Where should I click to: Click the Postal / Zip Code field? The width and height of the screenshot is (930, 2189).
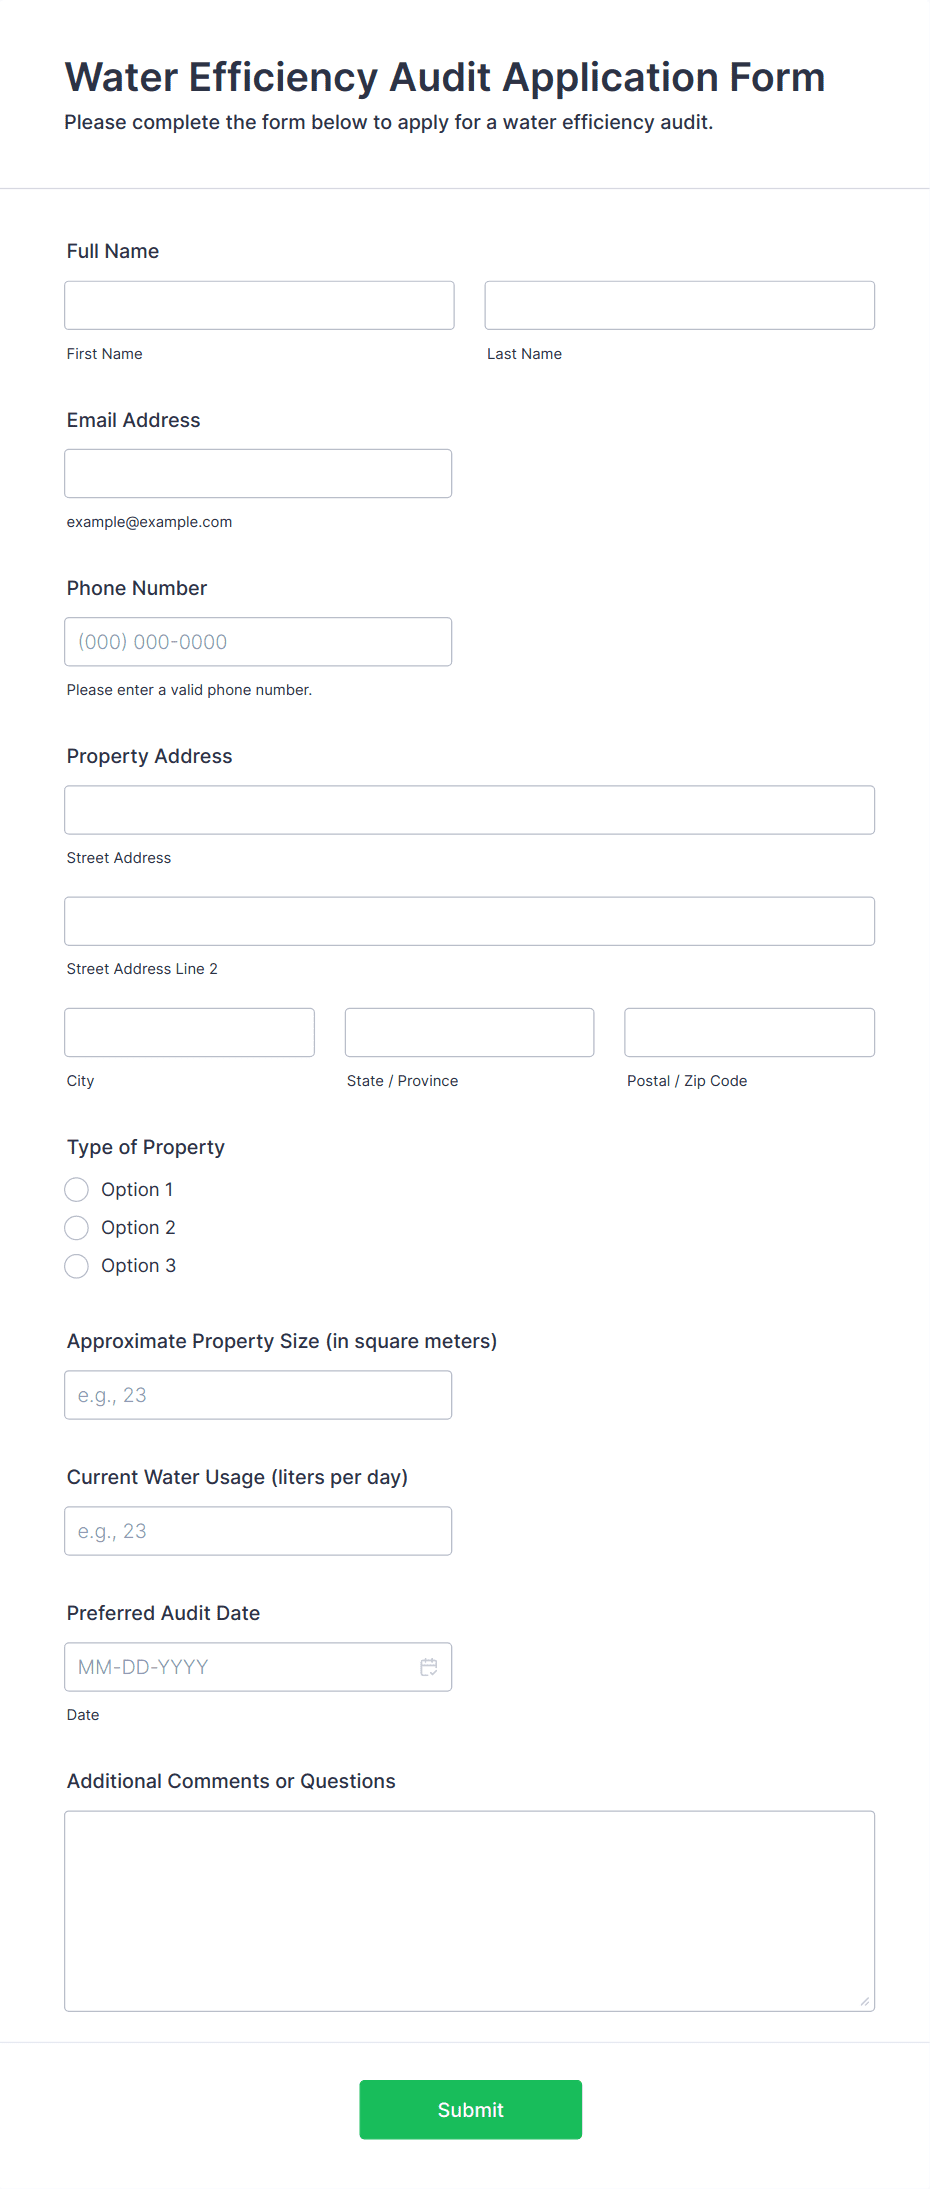749,1032
